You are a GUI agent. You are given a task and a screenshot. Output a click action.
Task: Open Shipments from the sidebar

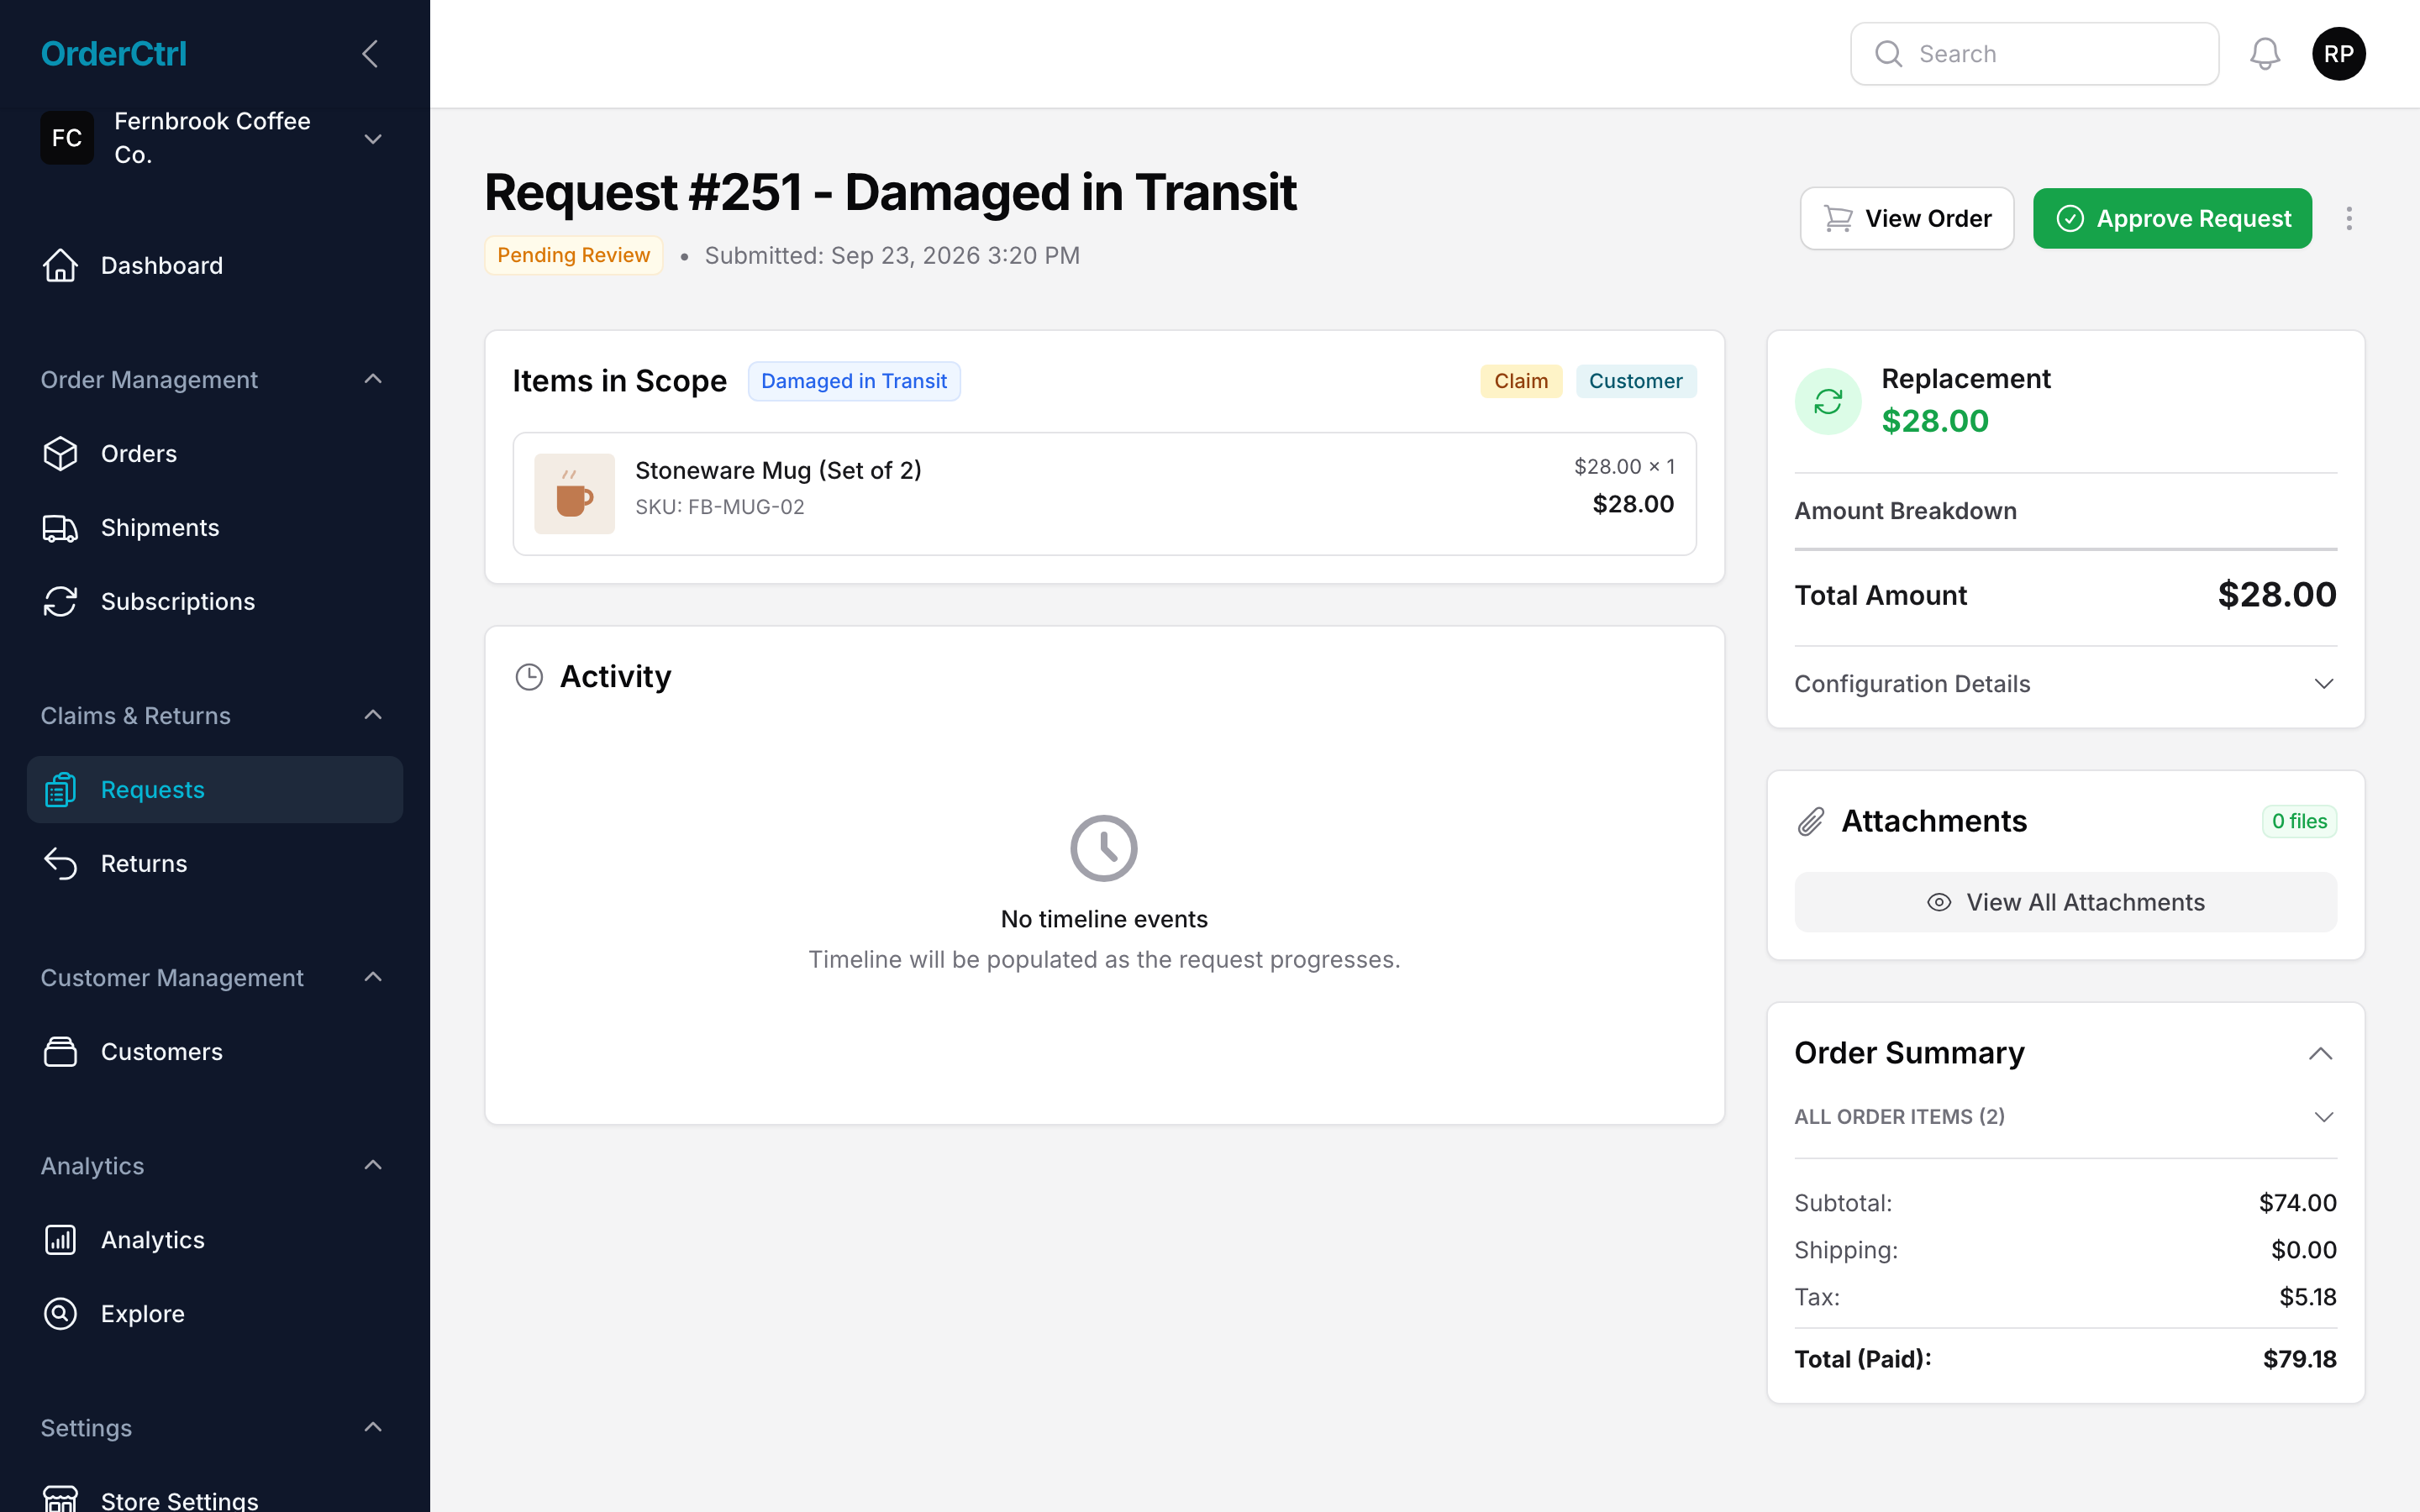click(215, 528)
